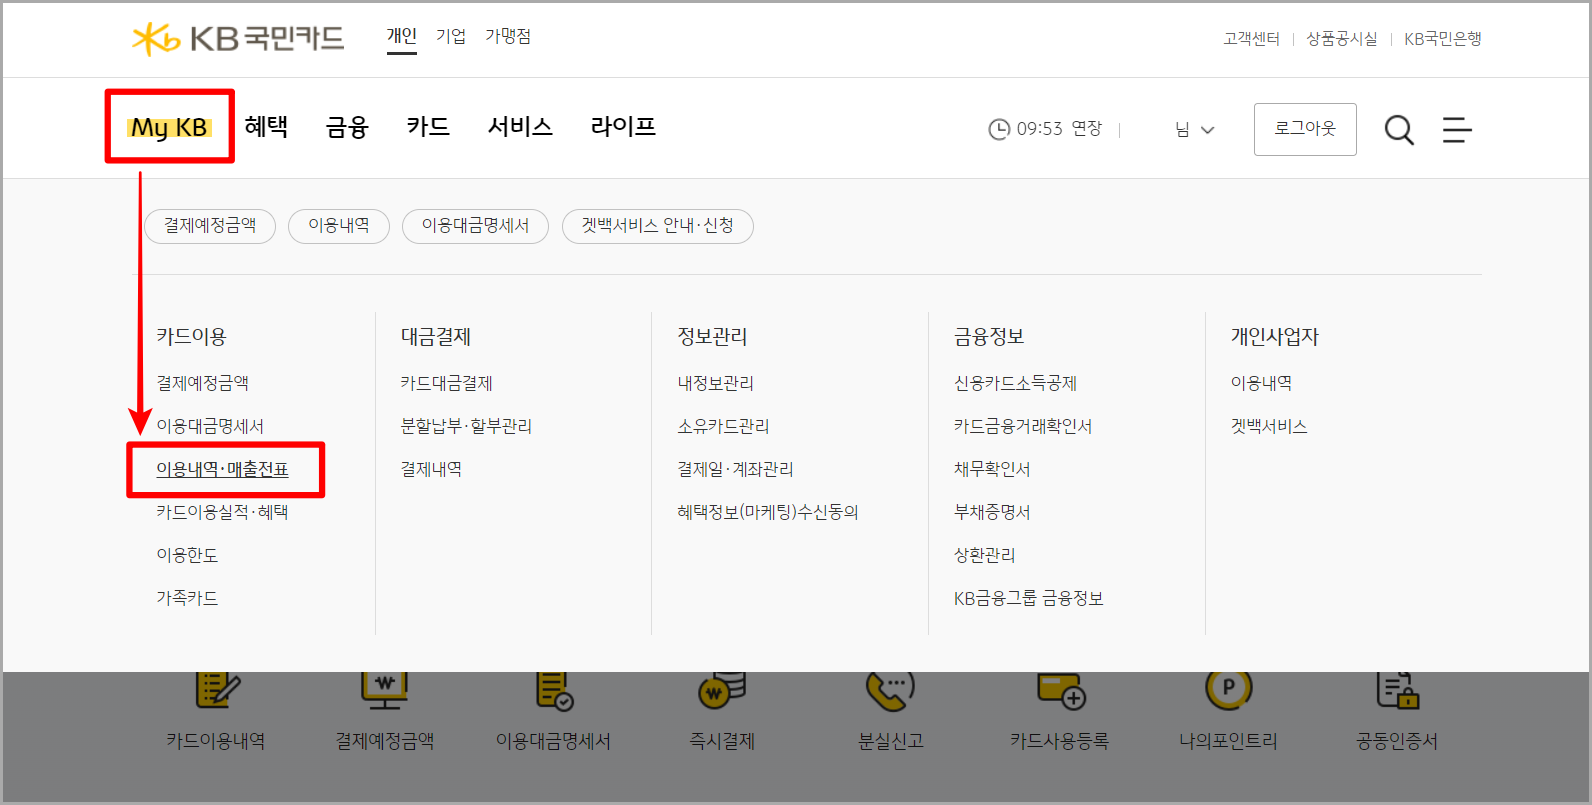Screen dimensions: 1592x805
Task: Click the 카드이용 column heading
Action: point(191,337)
